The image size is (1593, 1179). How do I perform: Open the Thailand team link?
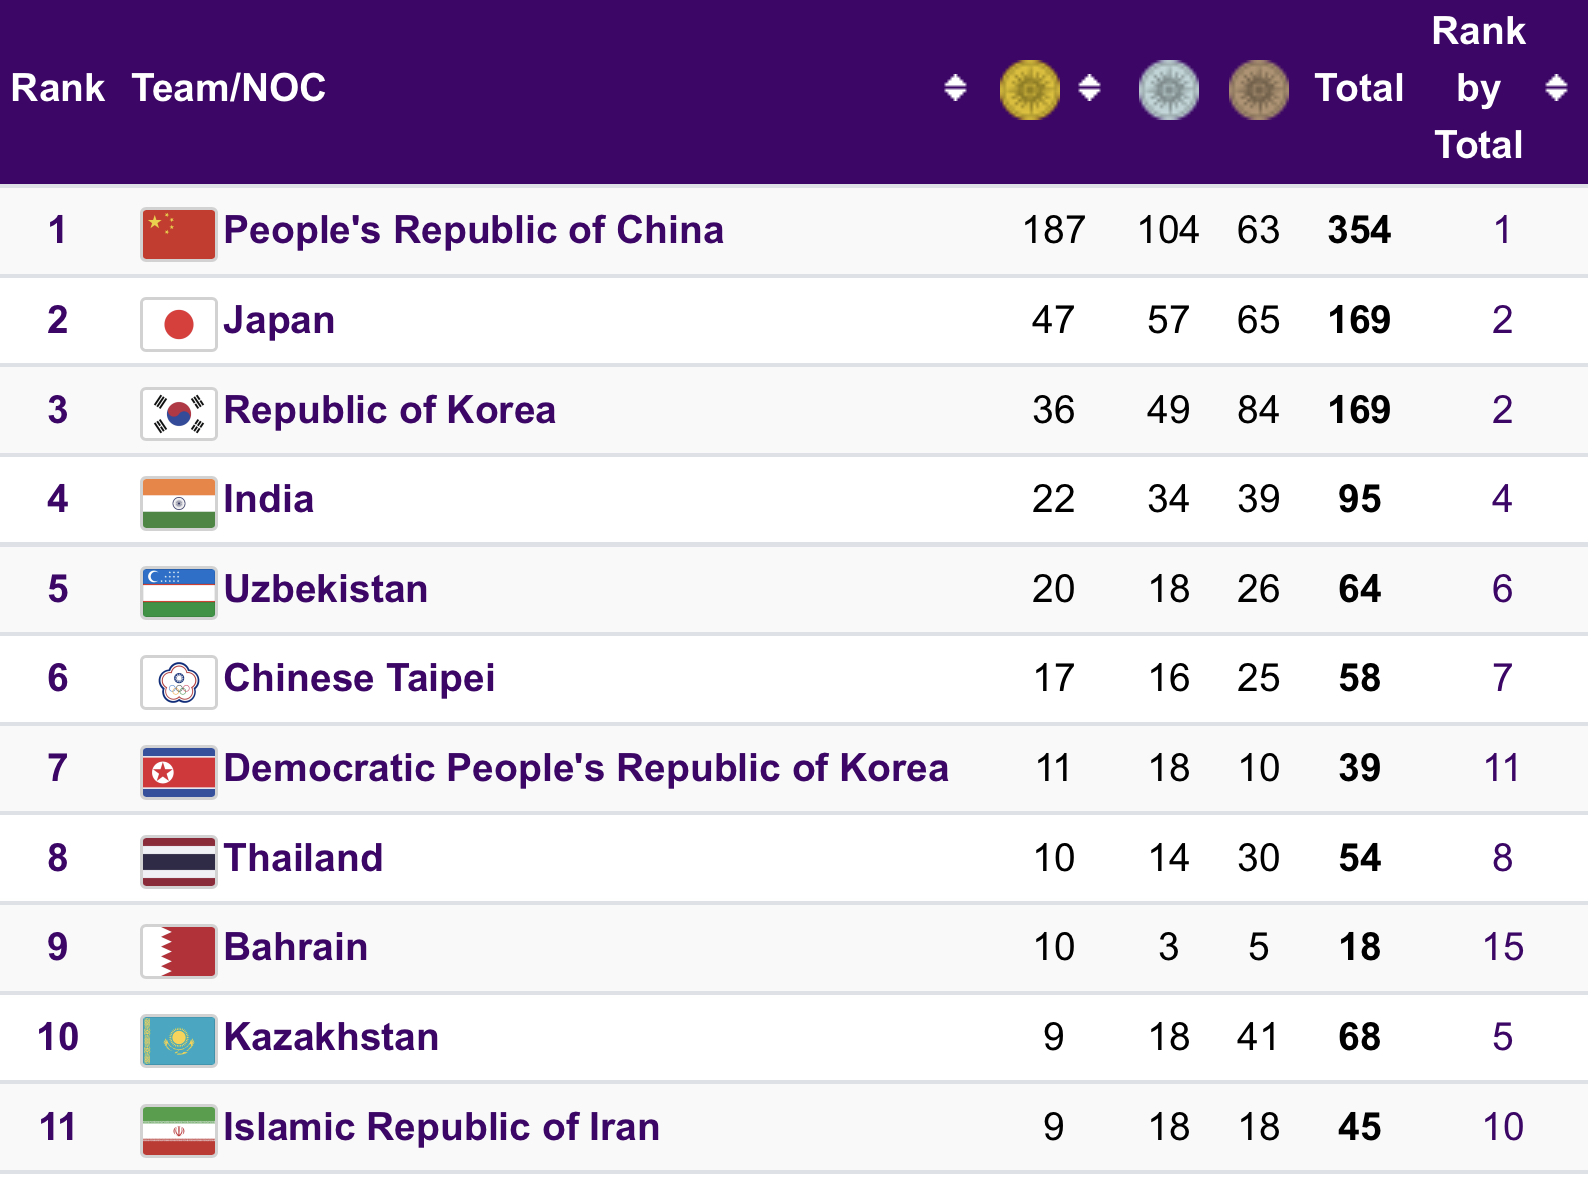point(303,858)
